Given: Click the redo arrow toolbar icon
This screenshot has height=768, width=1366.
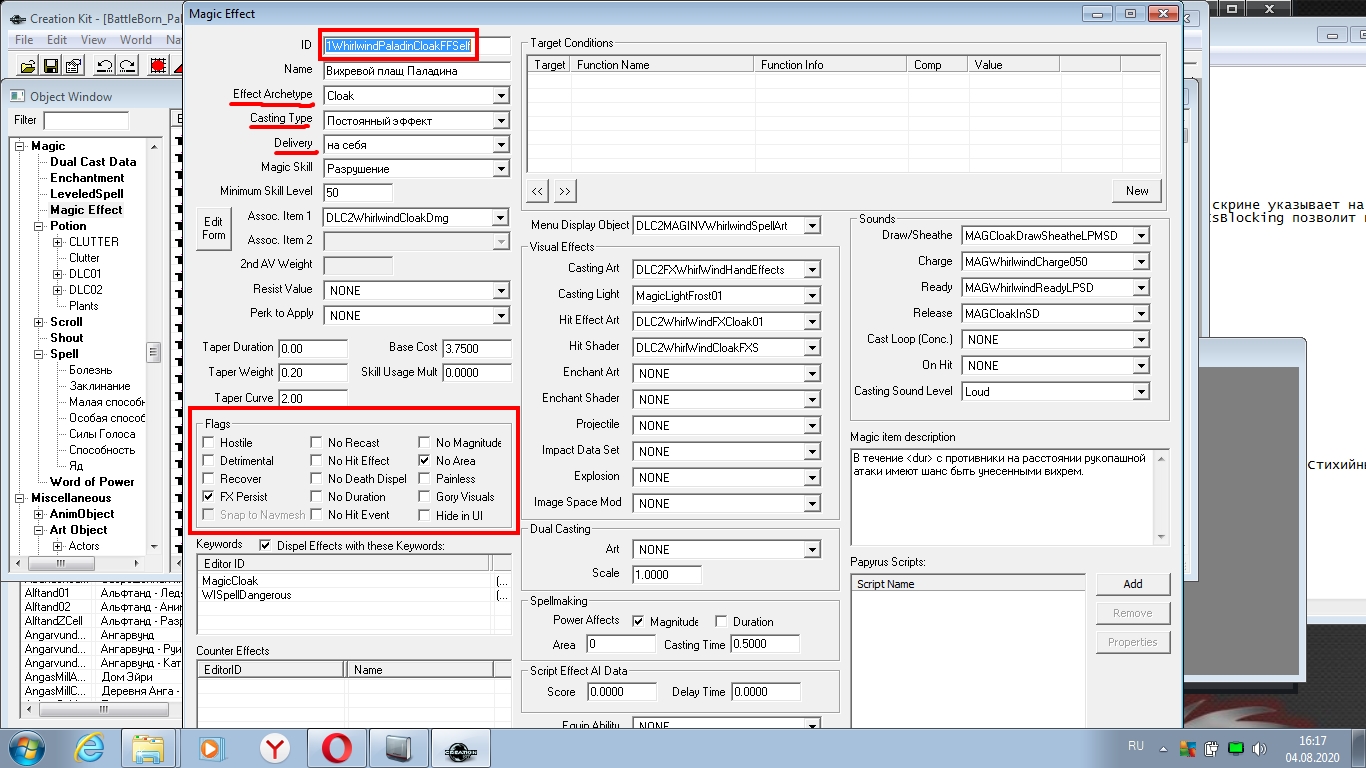Looking at the screenshot, I should point(127,66).
